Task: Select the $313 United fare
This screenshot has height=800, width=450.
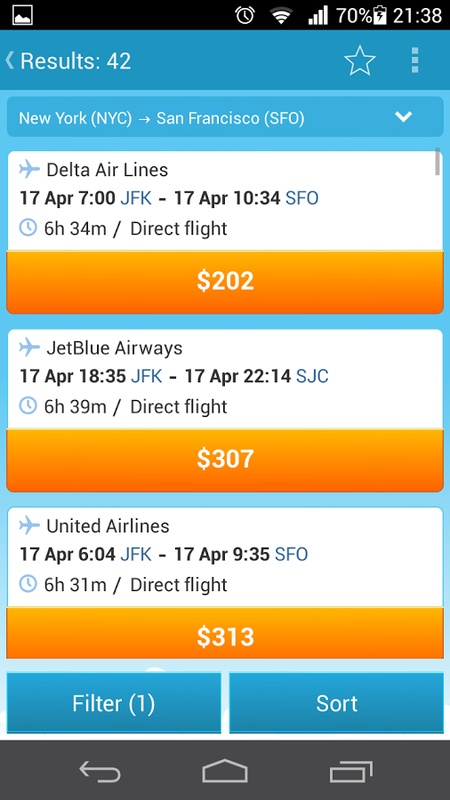Action: 225,633
